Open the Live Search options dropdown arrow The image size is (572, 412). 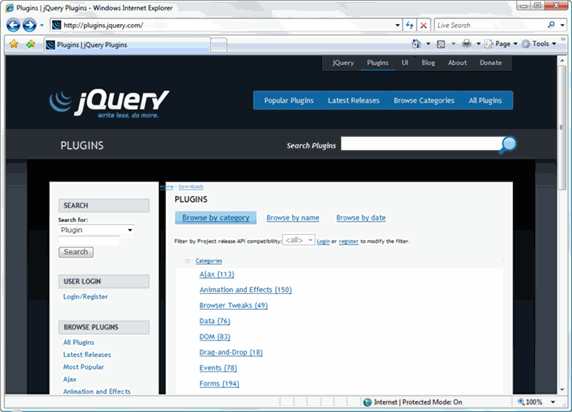(563, 25)
